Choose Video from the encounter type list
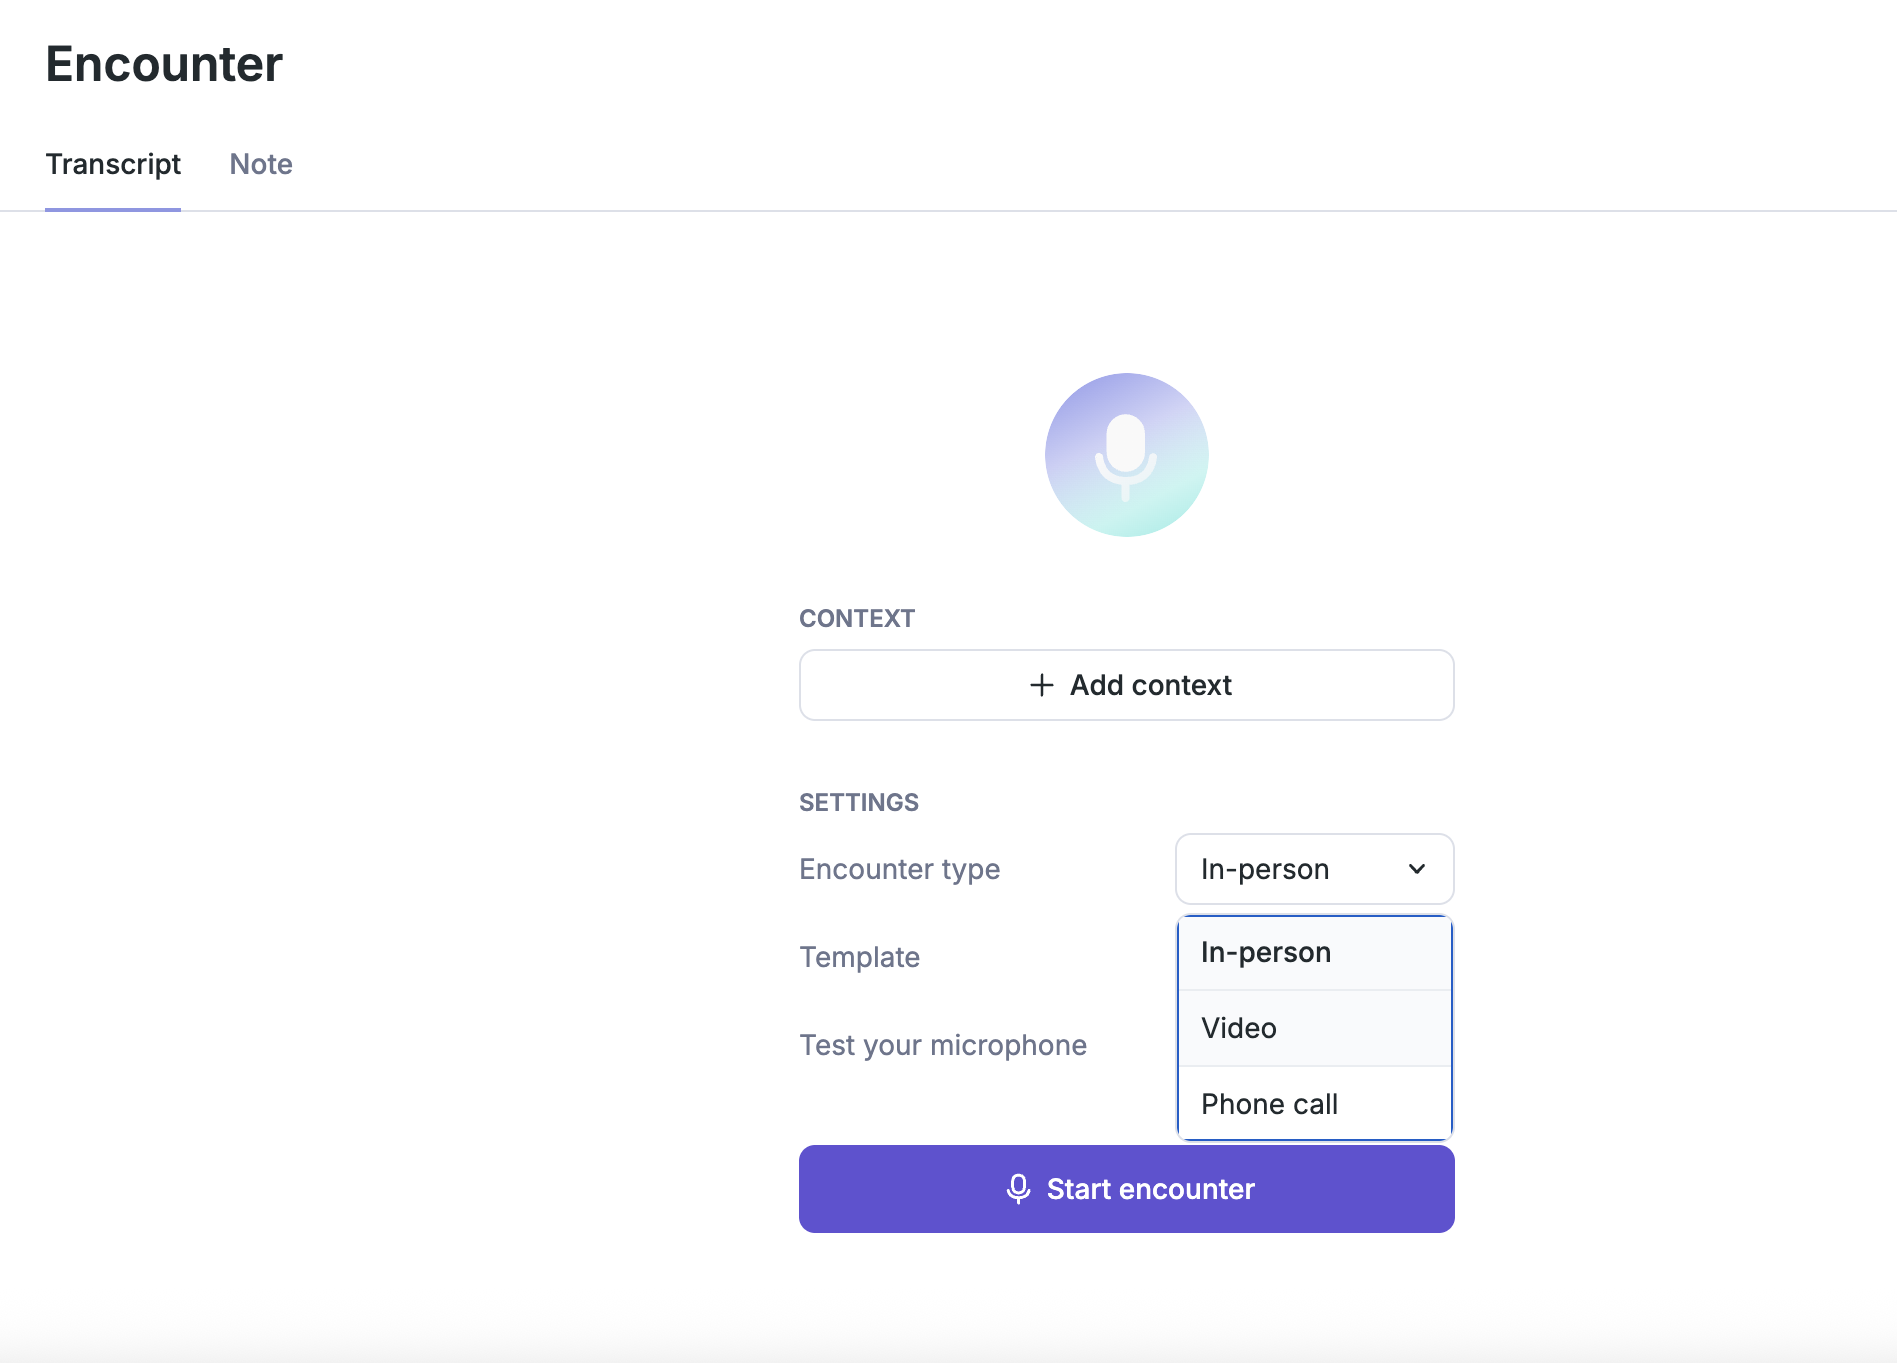Viewport: 1897px width, 1363px height. (x=1314, y=1028)
